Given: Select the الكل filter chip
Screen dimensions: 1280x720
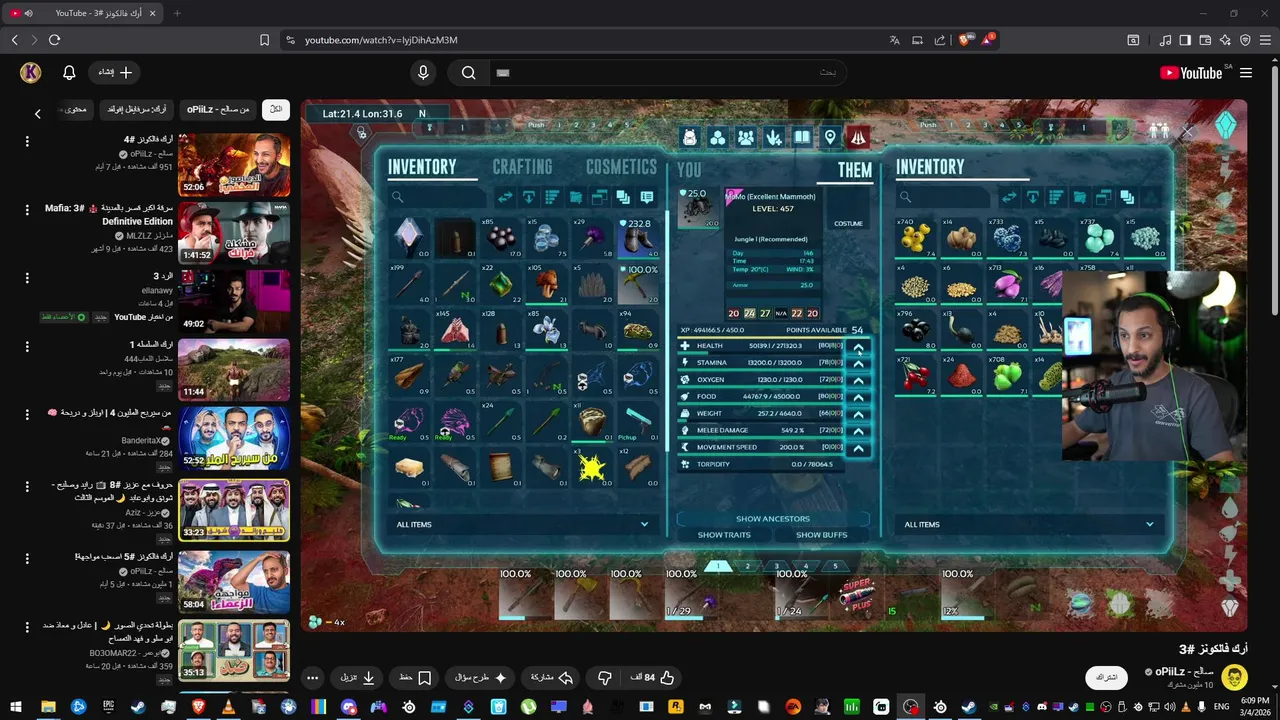Looking at the screenshot, I should point(276,109).
